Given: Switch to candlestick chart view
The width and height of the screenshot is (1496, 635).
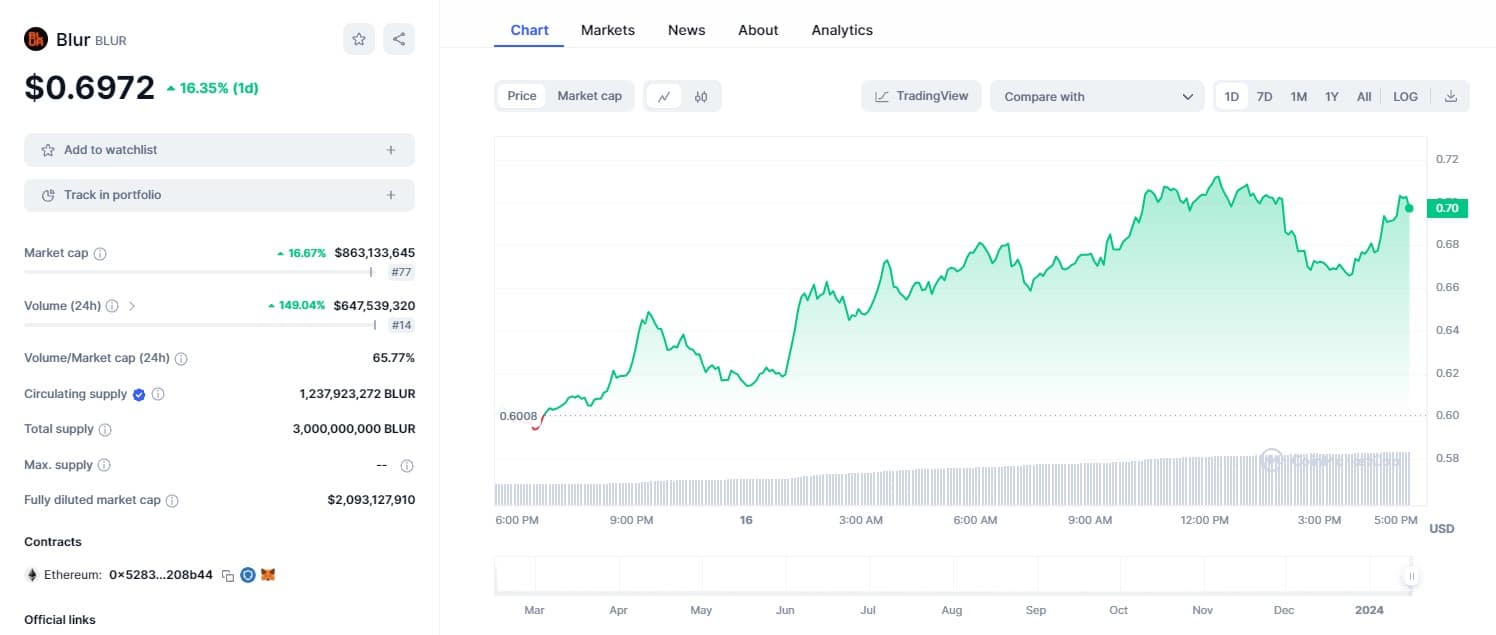Looking at the screenshot, I should point(701,96).
